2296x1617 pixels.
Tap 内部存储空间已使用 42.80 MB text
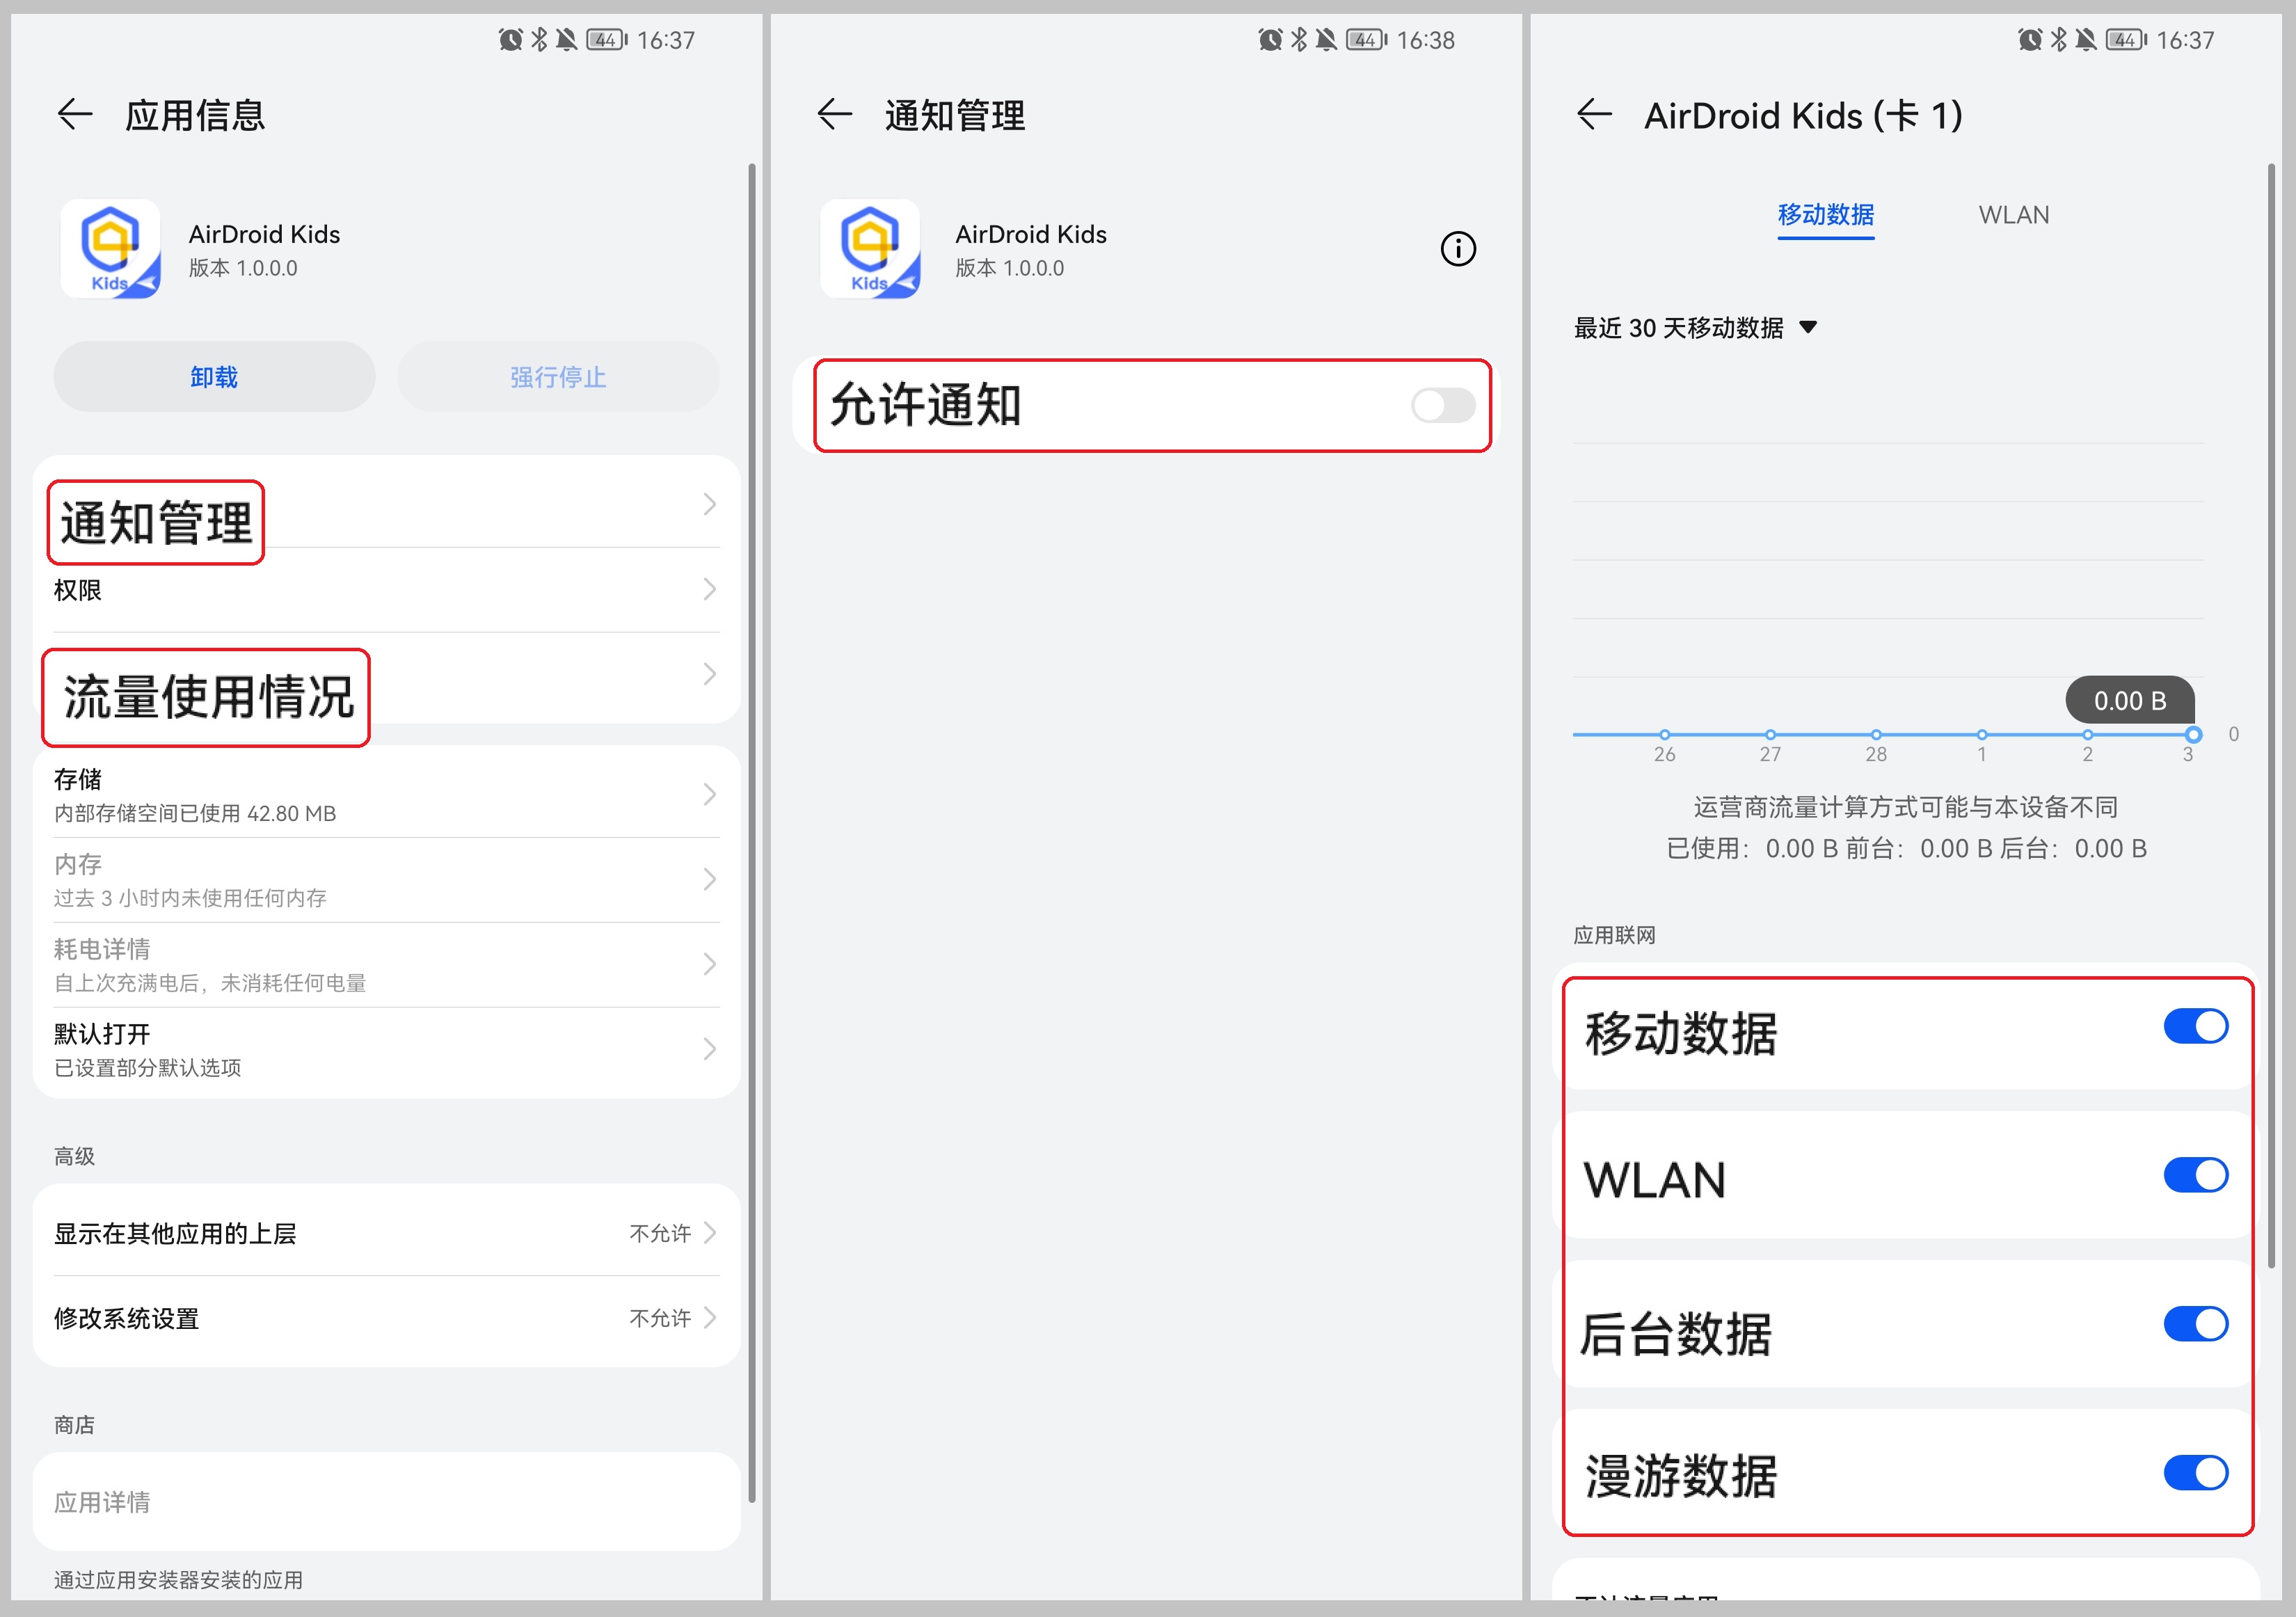tap(195, 813)
